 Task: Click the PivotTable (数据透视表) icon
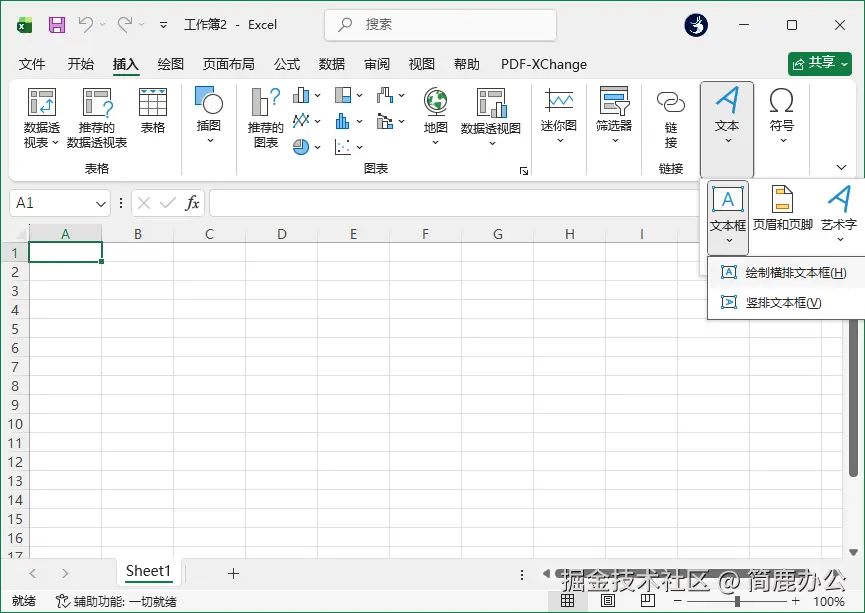point(42,102)
